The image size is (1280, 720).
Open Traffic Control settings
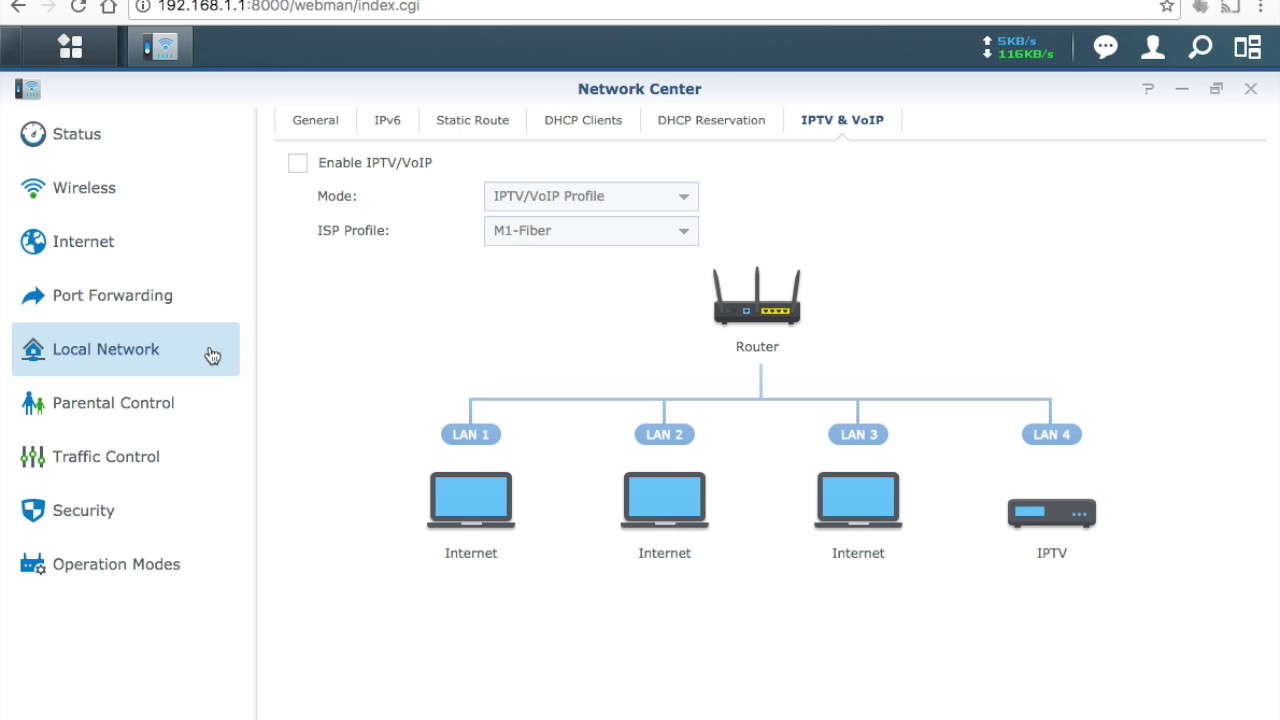coord(126,457)
